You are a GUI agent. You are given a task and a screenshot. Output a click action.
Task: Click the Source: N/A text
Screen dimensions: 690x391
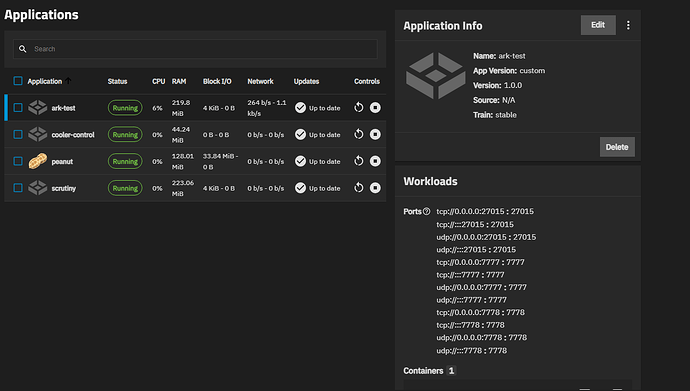494,100
